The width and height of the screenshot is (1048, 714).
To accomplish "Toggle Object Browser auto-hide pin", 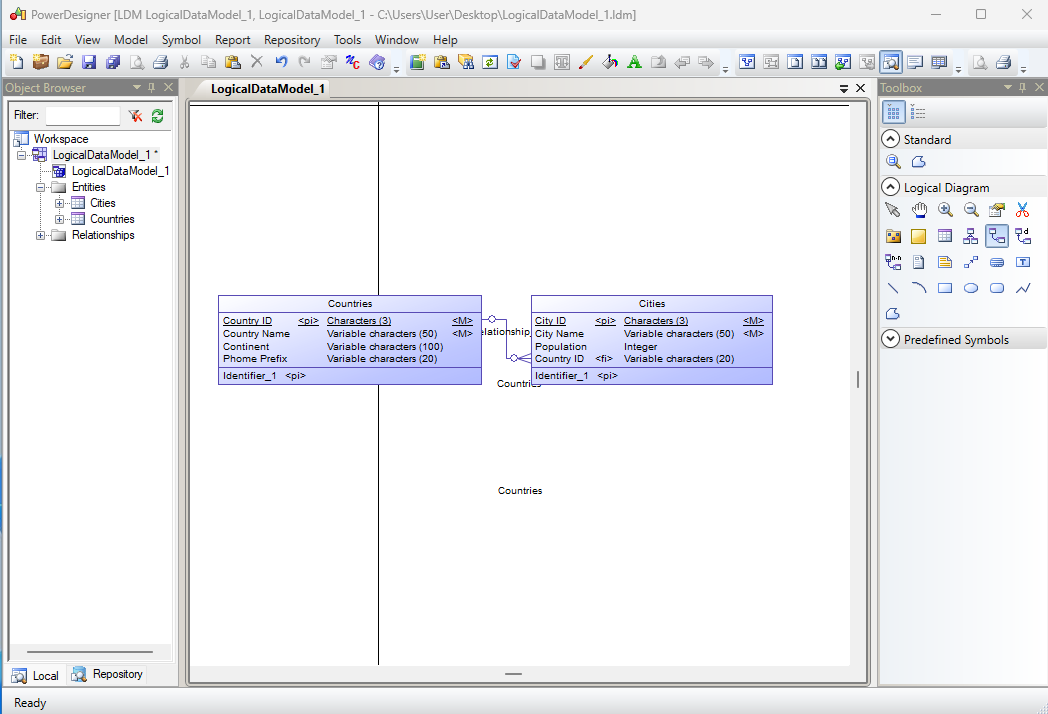I will [x=152, y=88].
